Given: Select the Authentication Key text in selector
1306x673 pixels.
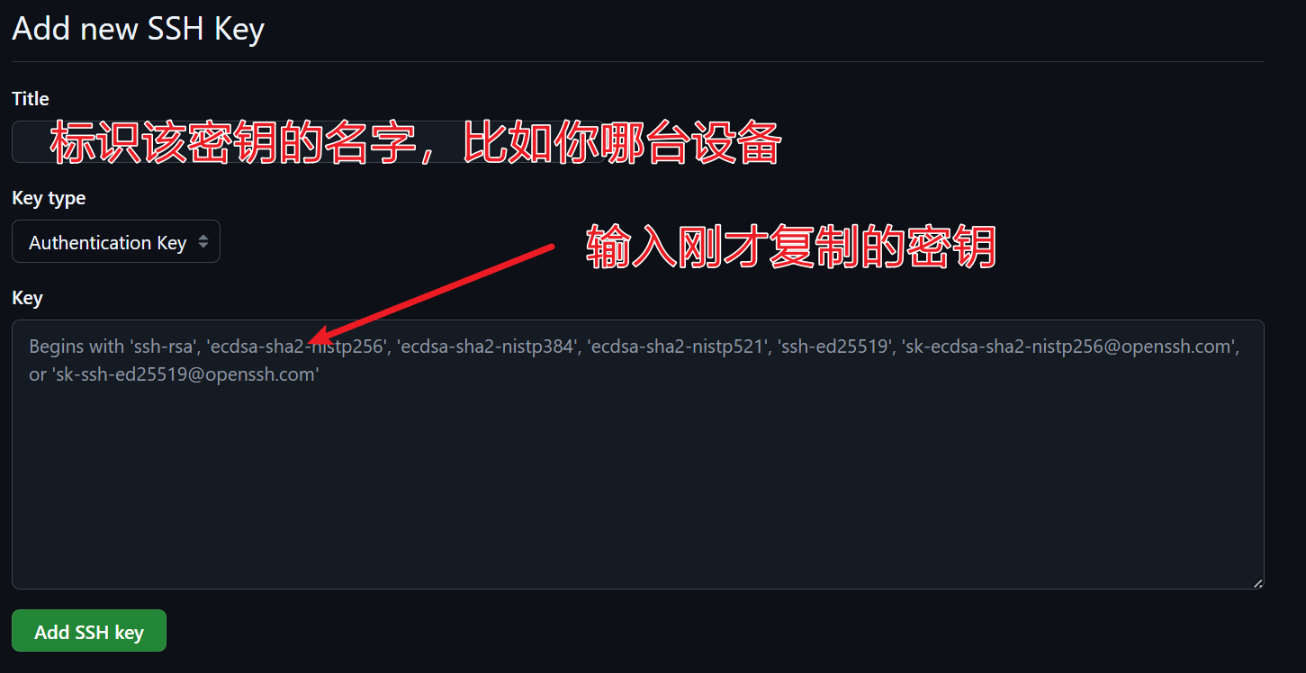Looking at the screenshot, I should click(108, 243).
